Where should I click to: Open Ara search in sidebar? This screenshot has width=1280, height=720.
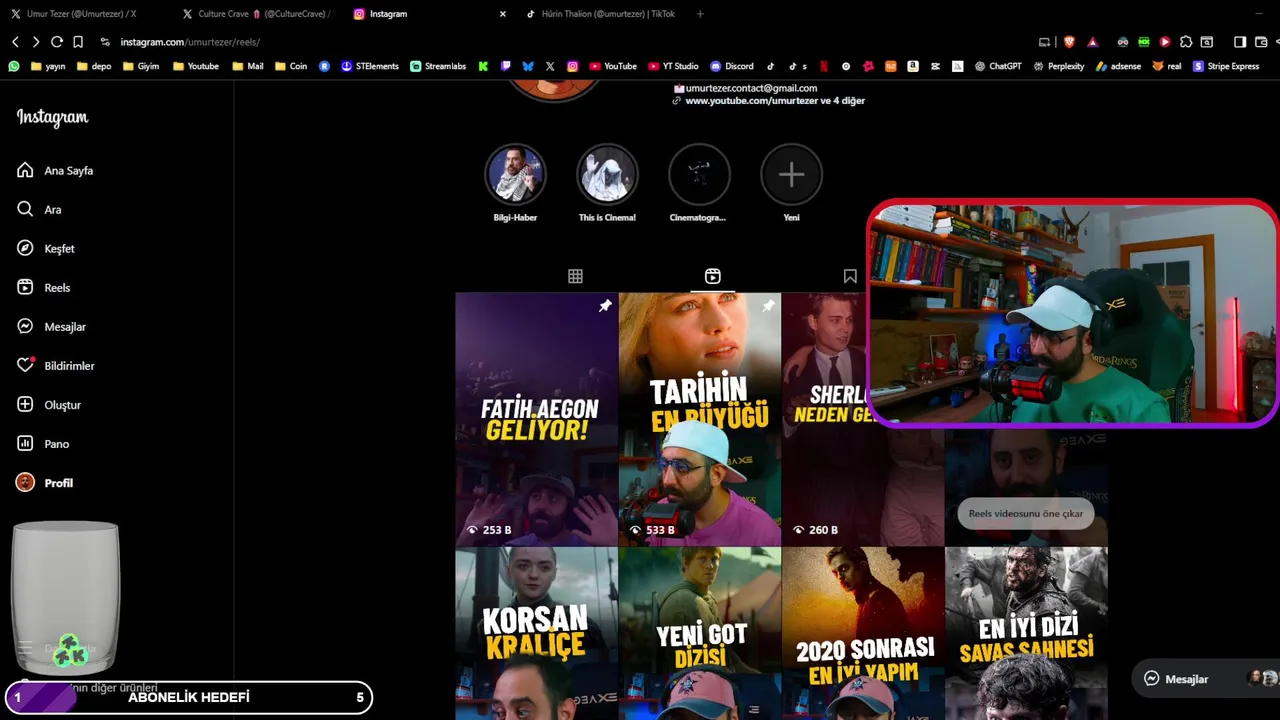point(39,210)
